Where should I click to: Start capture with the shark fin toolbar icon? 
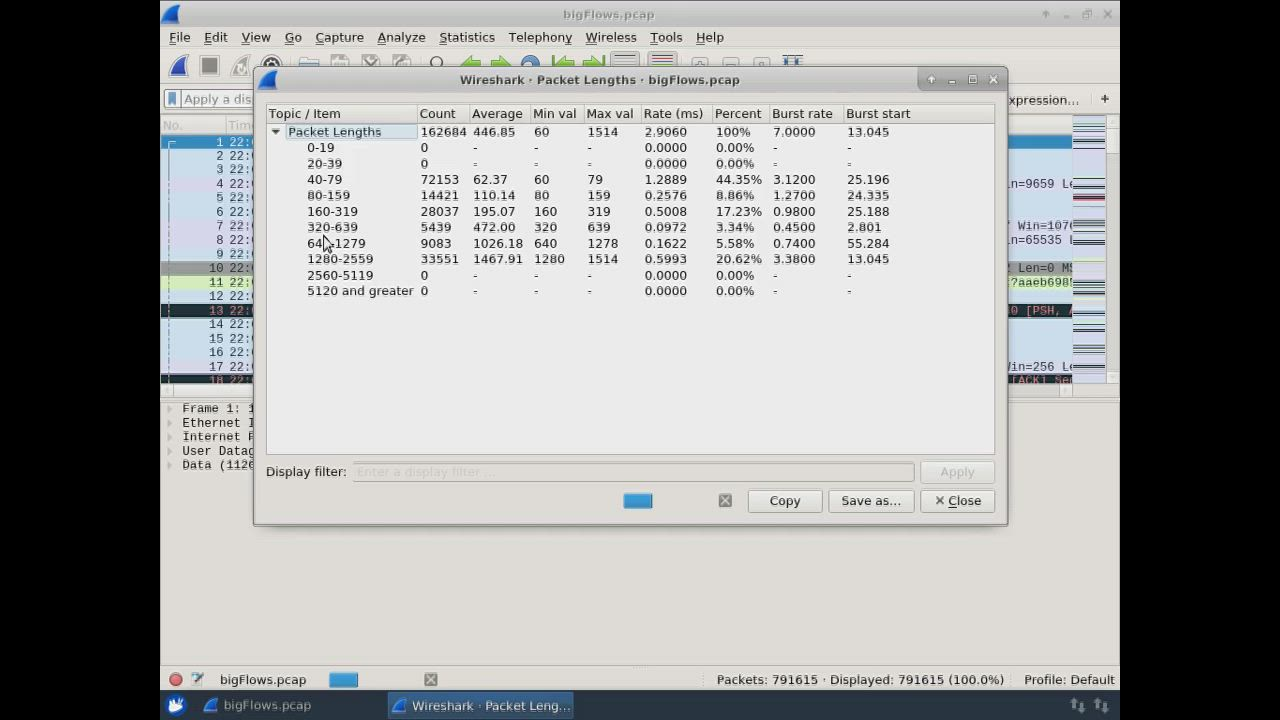[x=179, y=66]
